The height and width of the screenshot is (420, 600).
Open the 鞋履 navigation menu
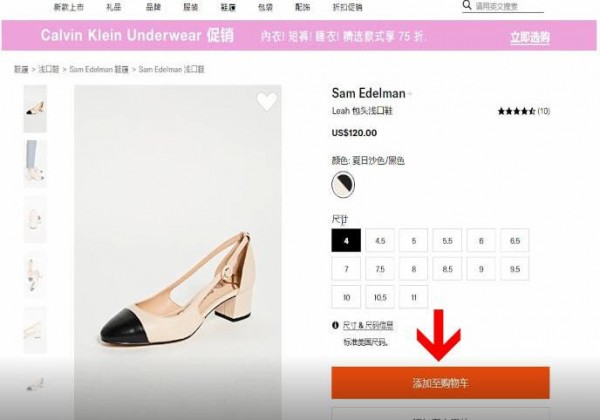click(228, 7)
